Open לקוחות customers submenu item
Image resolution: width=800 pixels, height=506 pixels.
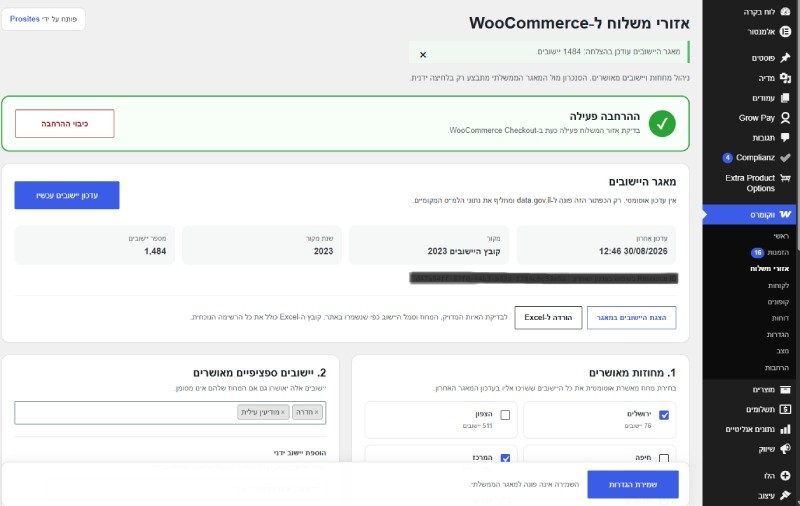click(x=779, y=286)
